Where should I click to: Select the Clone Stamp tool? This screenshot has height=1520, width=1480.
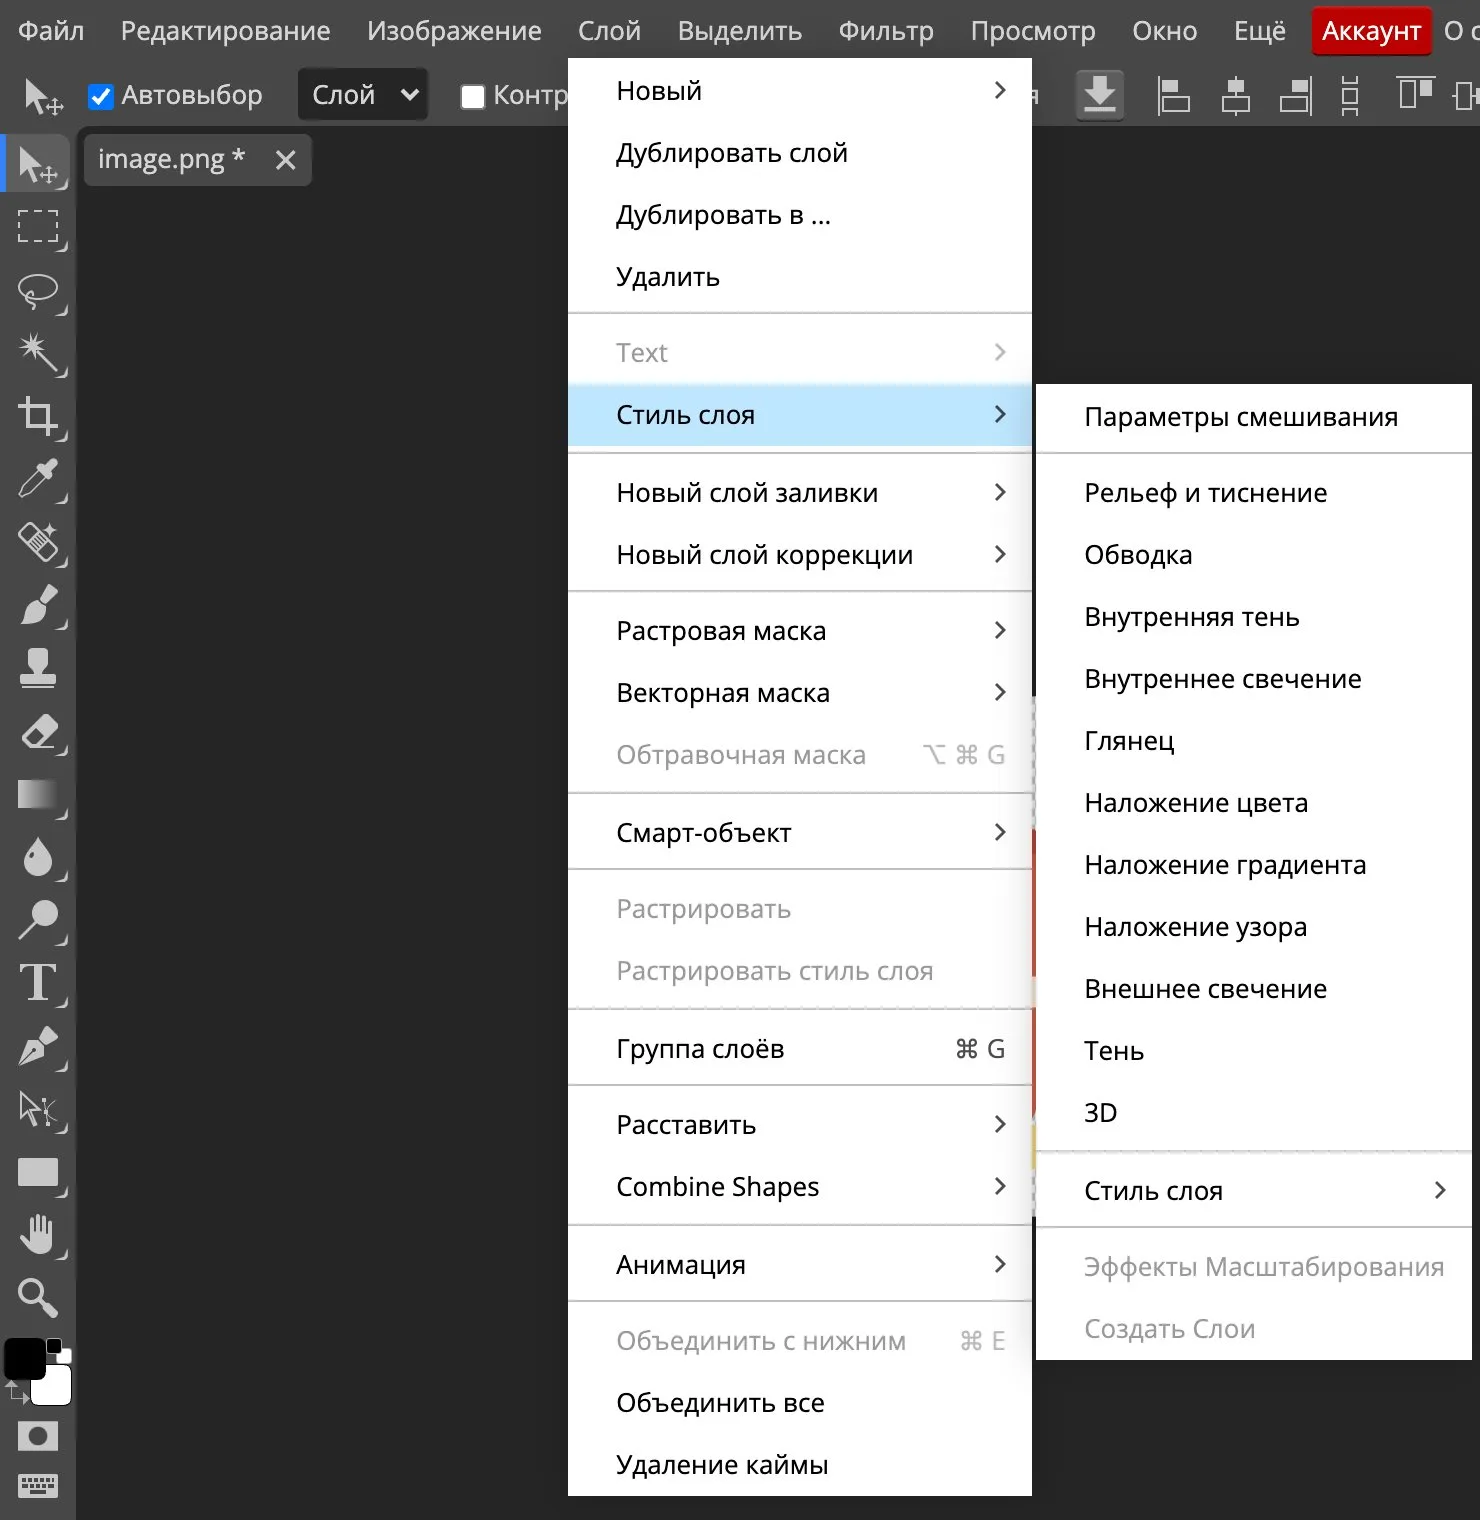pos(38,668)
